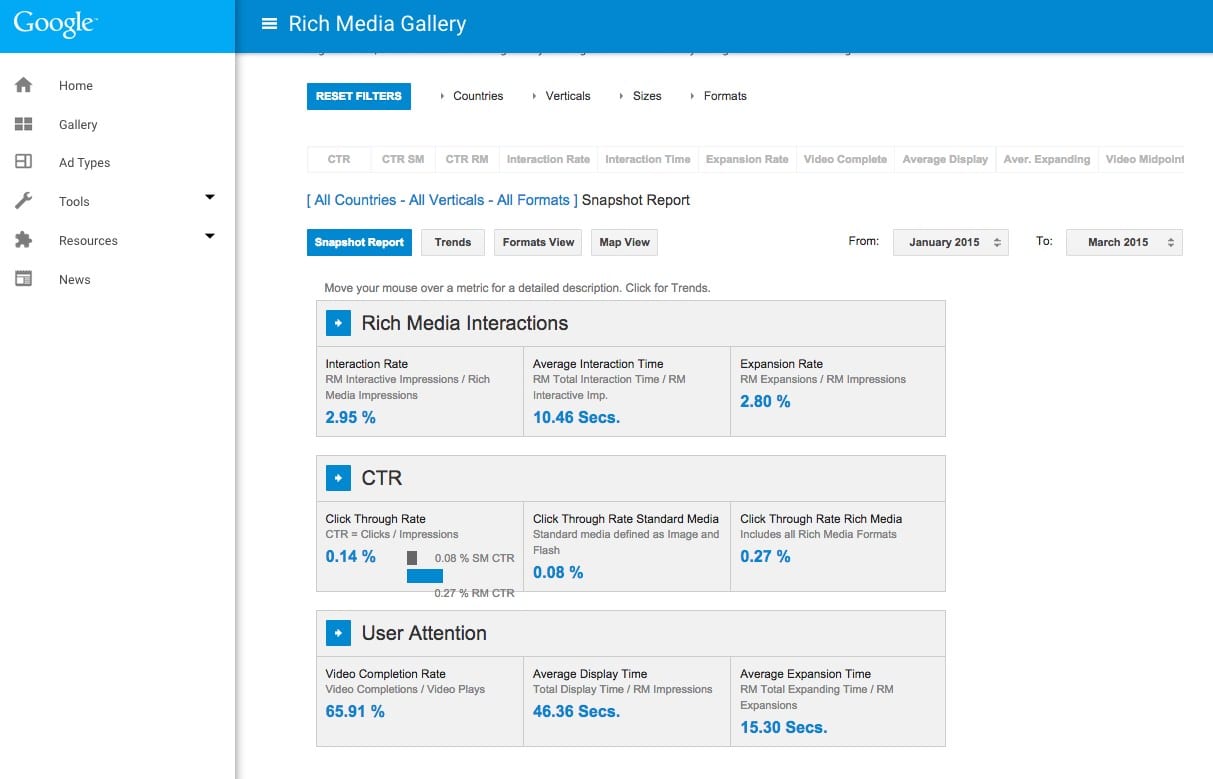1213x779 pixels.
Task: Switch to the Map View tab
Action: coord(624,242)
